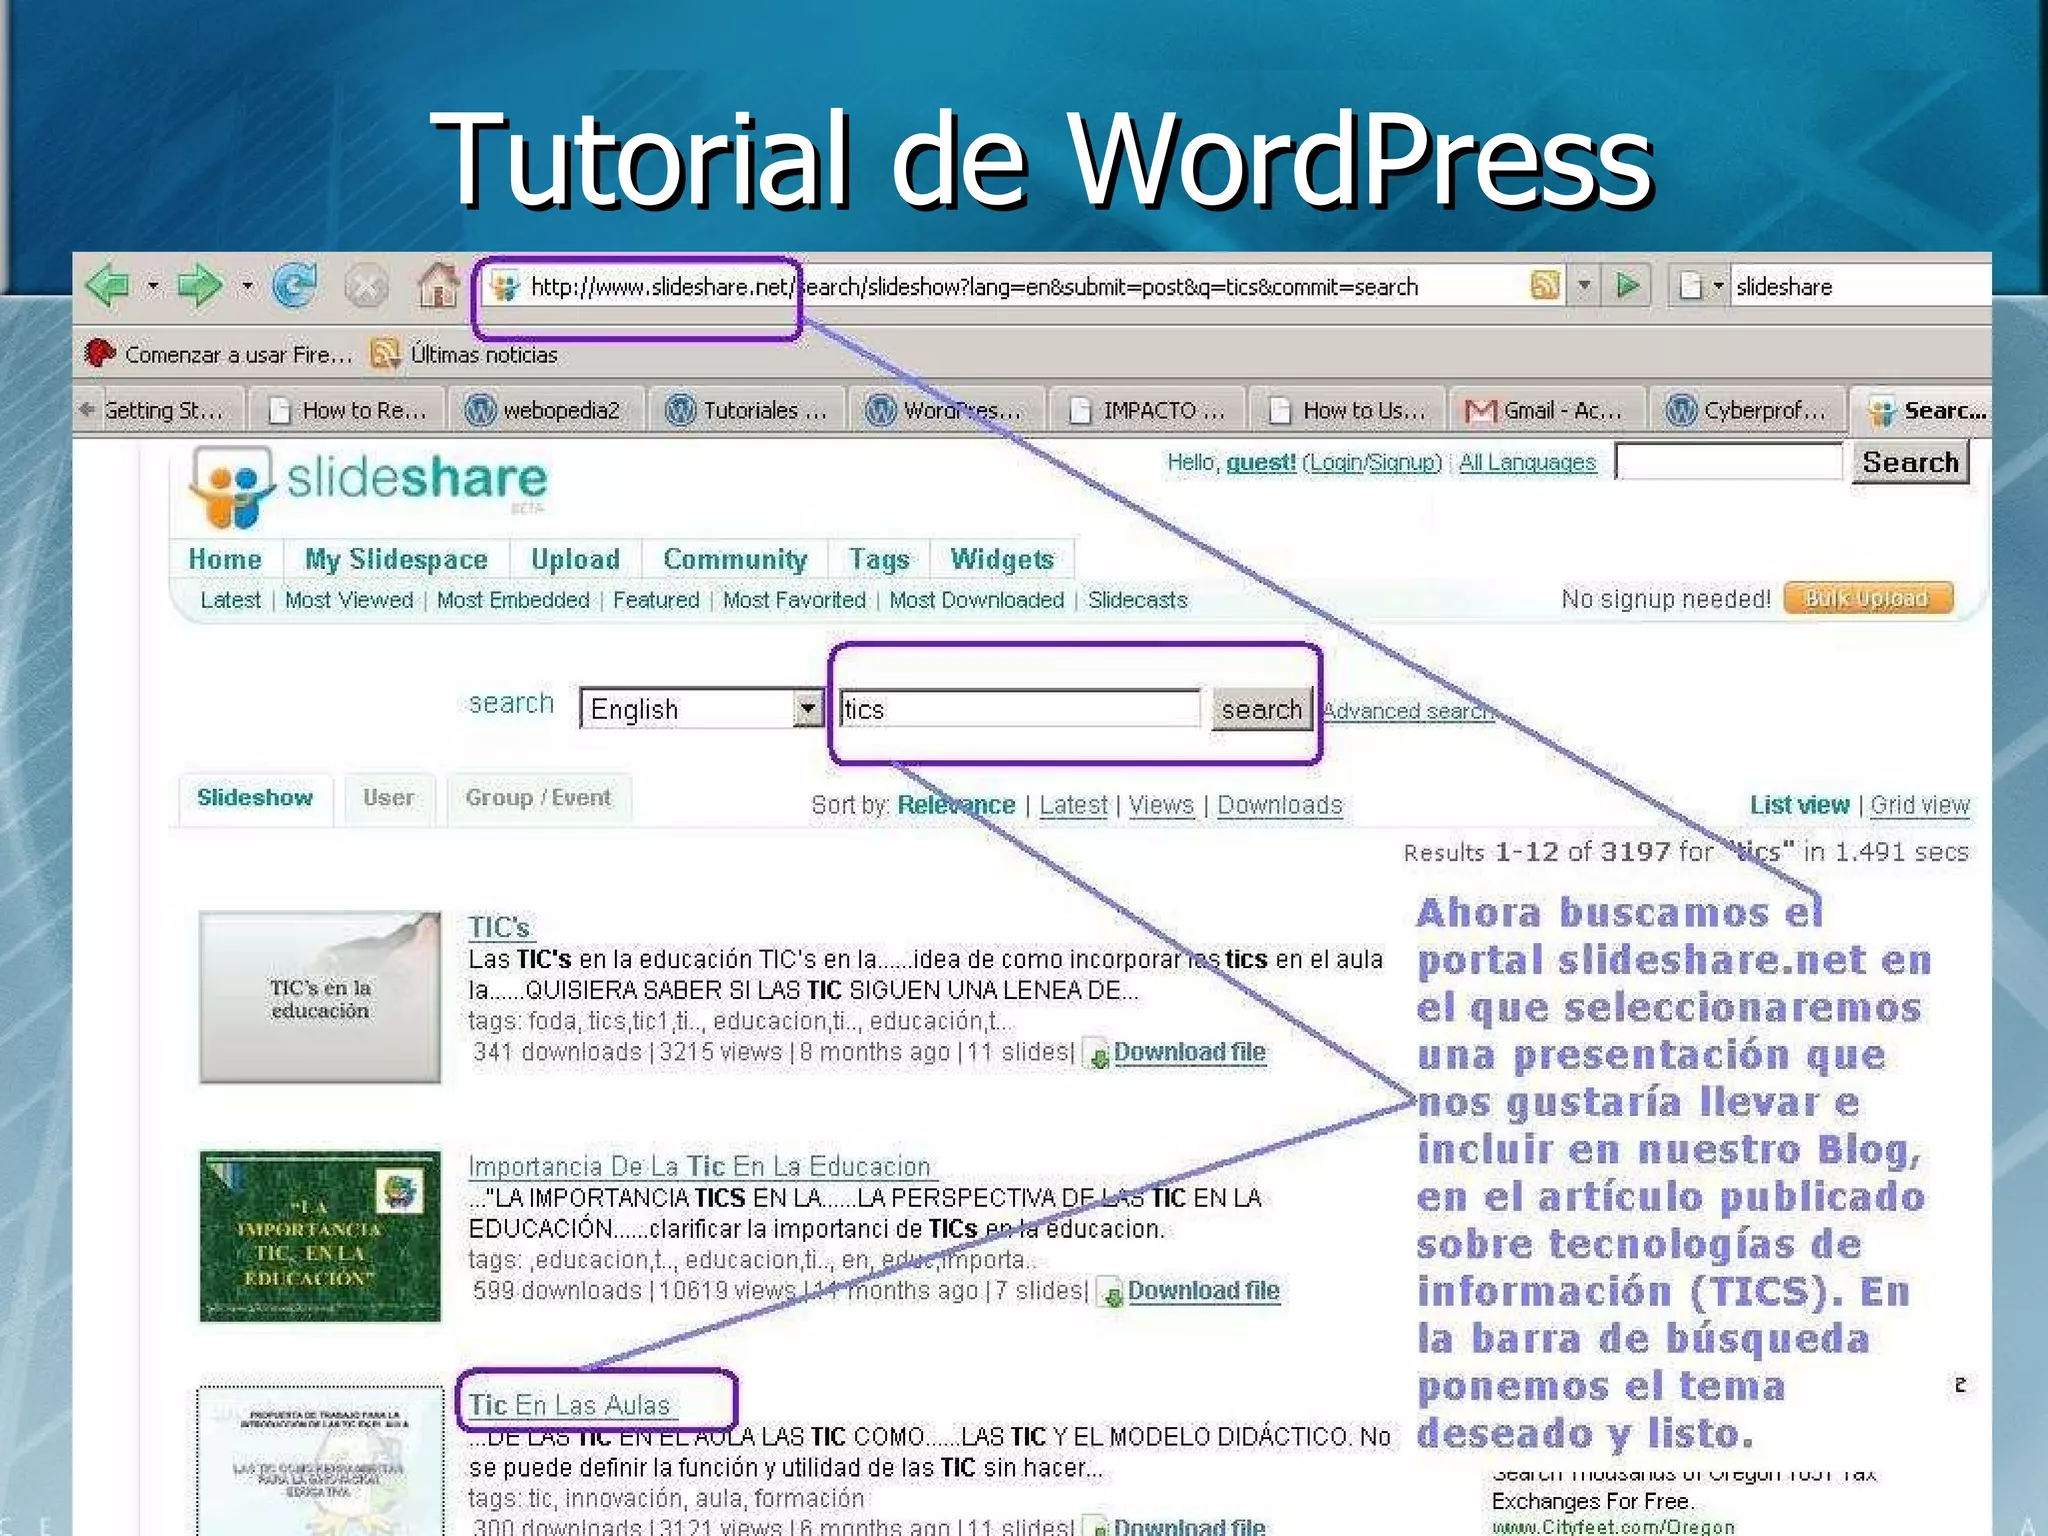Open the Tags menu item
This screenshot has height=1536, width=2048.
click(x=879, y=559)
